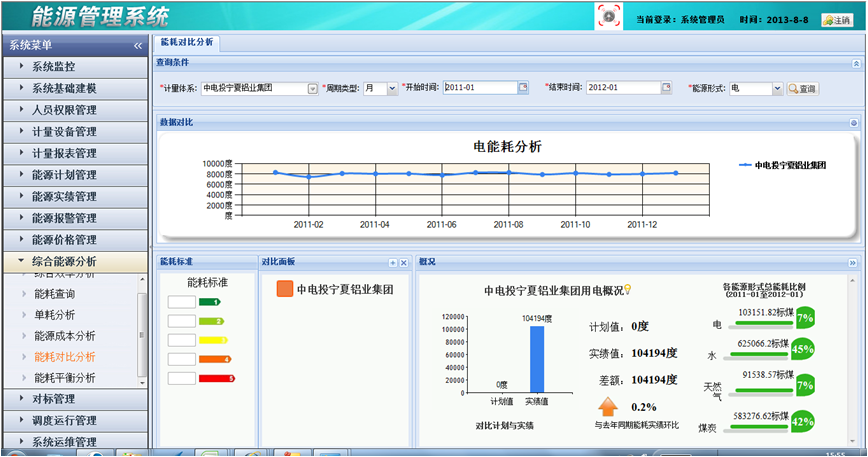This screenshot has height=457, width=868.
Task: Click the alarm icon in header
Action: [608, 17]
